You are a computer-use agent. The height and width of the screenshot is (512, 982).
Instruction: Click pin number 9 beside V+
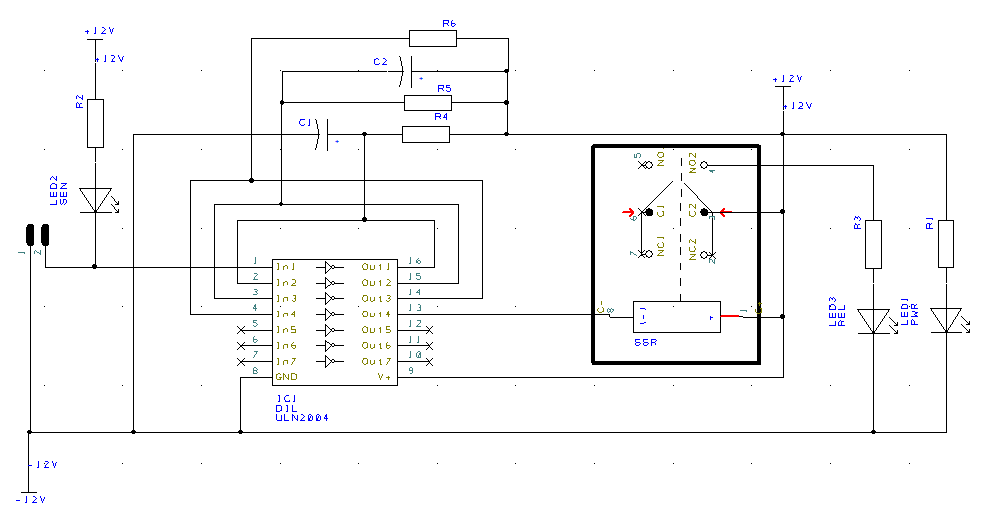pos(411,371)
